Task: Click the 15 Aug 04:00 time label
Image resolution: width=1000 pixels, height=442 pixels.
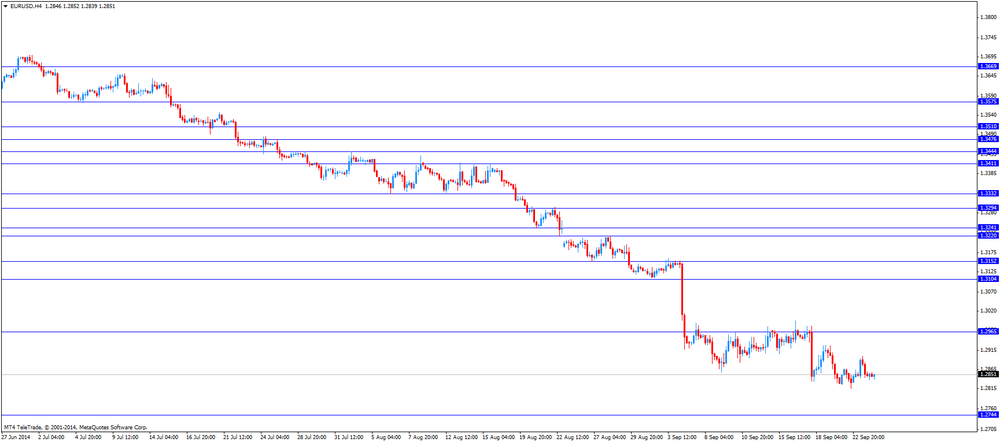Action: 497,438
